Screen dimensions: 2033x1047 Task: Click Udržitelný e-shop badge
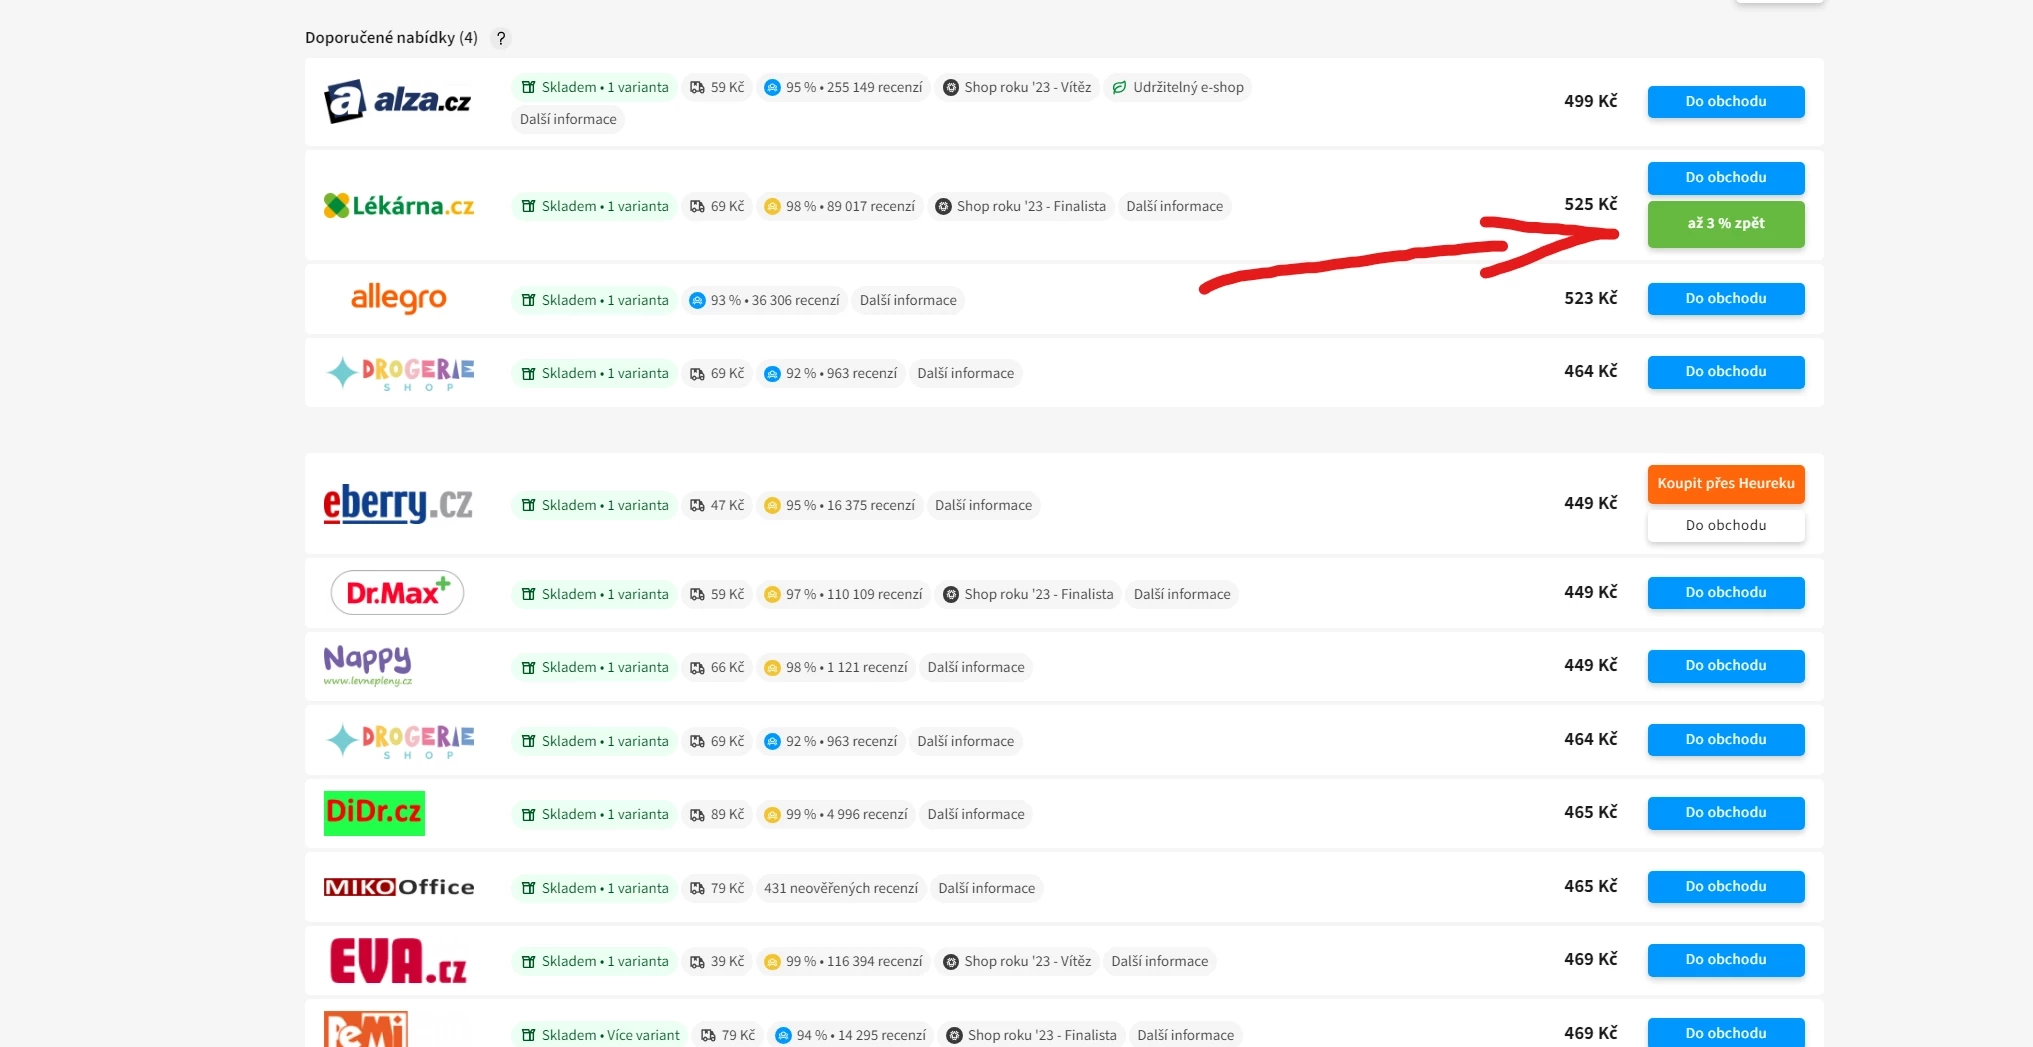click(x=1178, y=87)
